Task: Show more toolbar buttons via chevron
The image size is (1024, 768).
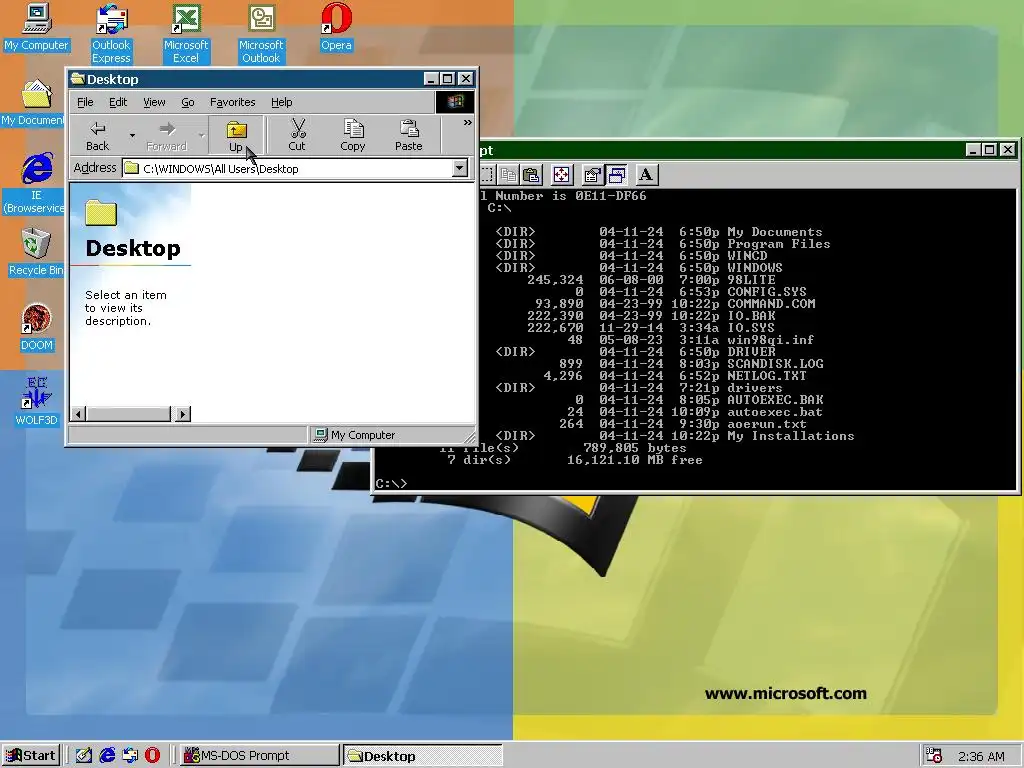Action: click(468, 123)
